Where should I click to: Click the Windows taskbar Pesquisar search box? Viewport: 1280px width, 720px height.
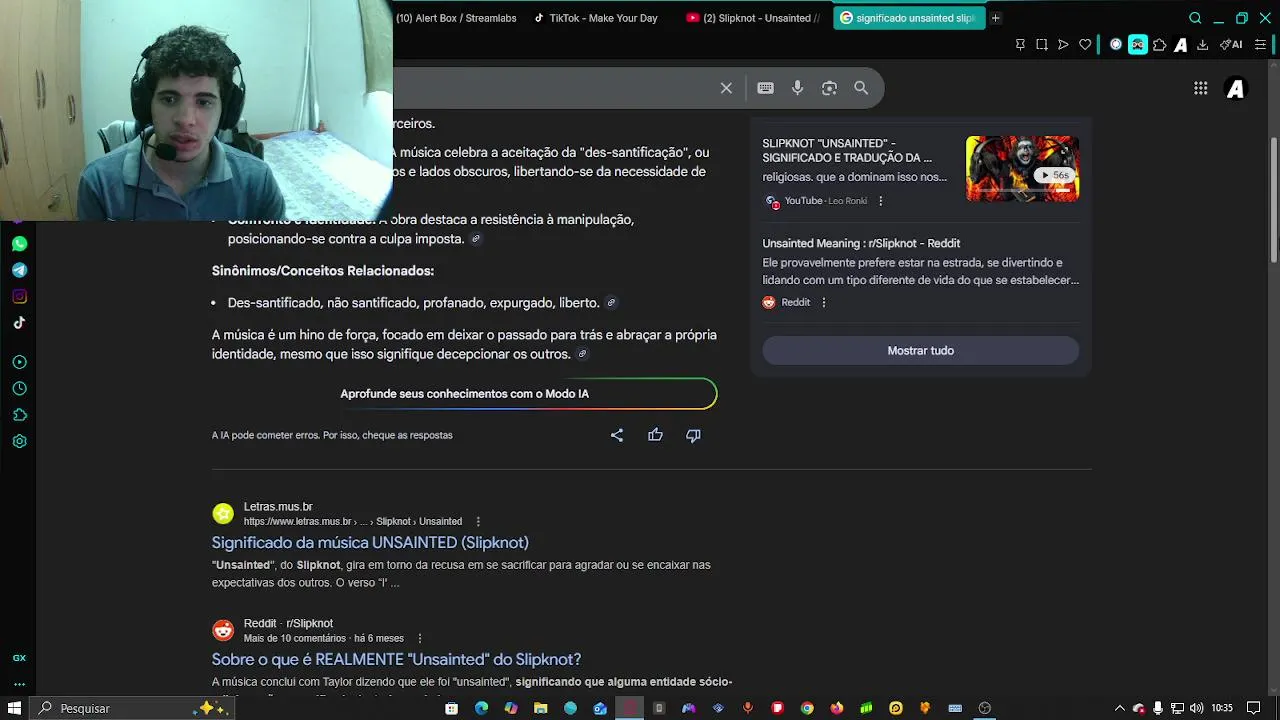click(132, 708)
